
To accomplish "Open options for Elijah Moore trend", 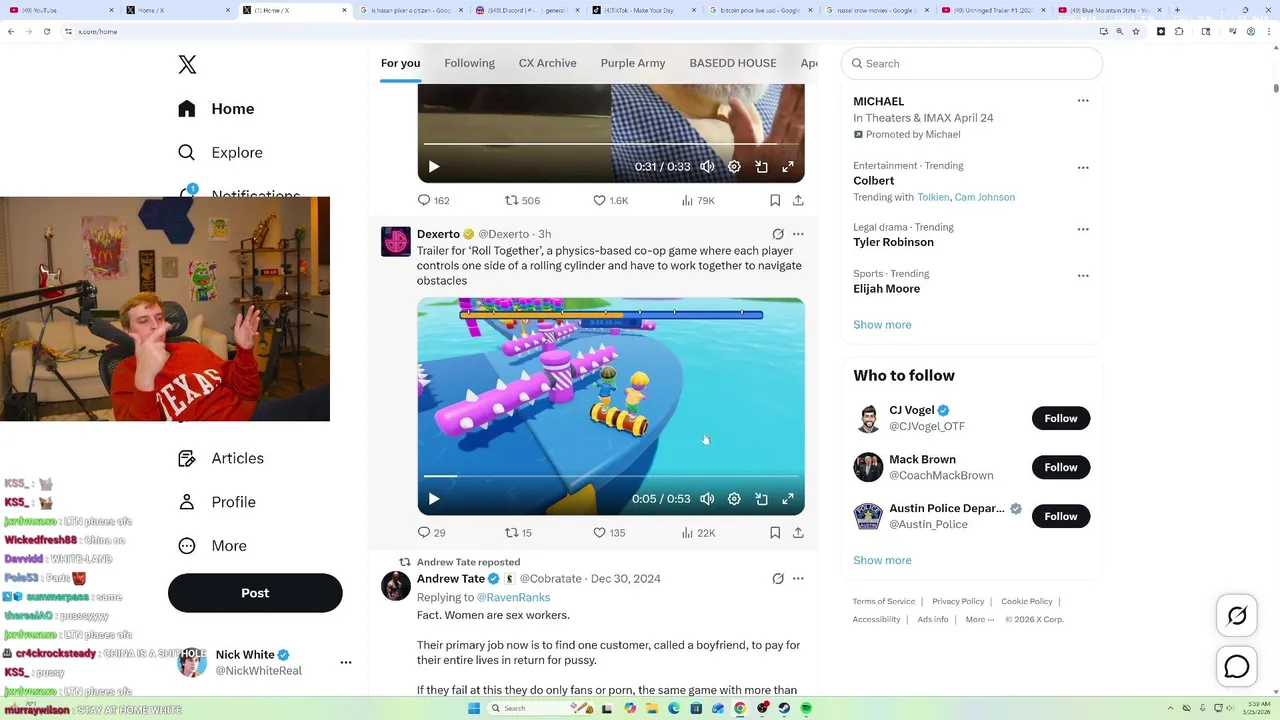I will [1083, 276].
